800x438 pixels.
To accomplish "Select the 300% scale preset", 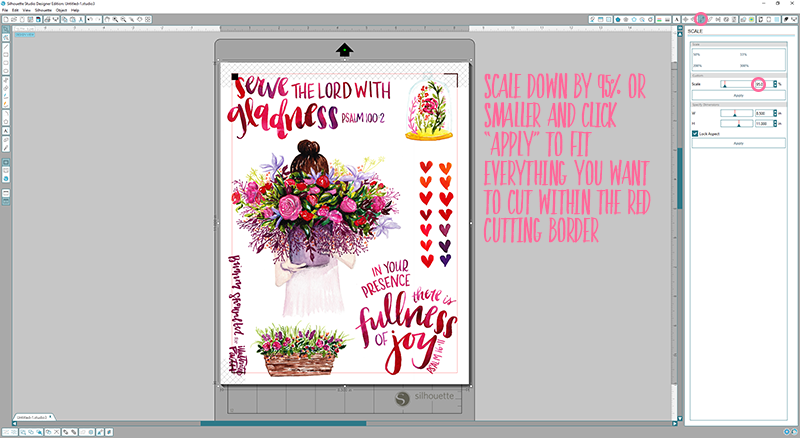I will [x=744, y=65].
